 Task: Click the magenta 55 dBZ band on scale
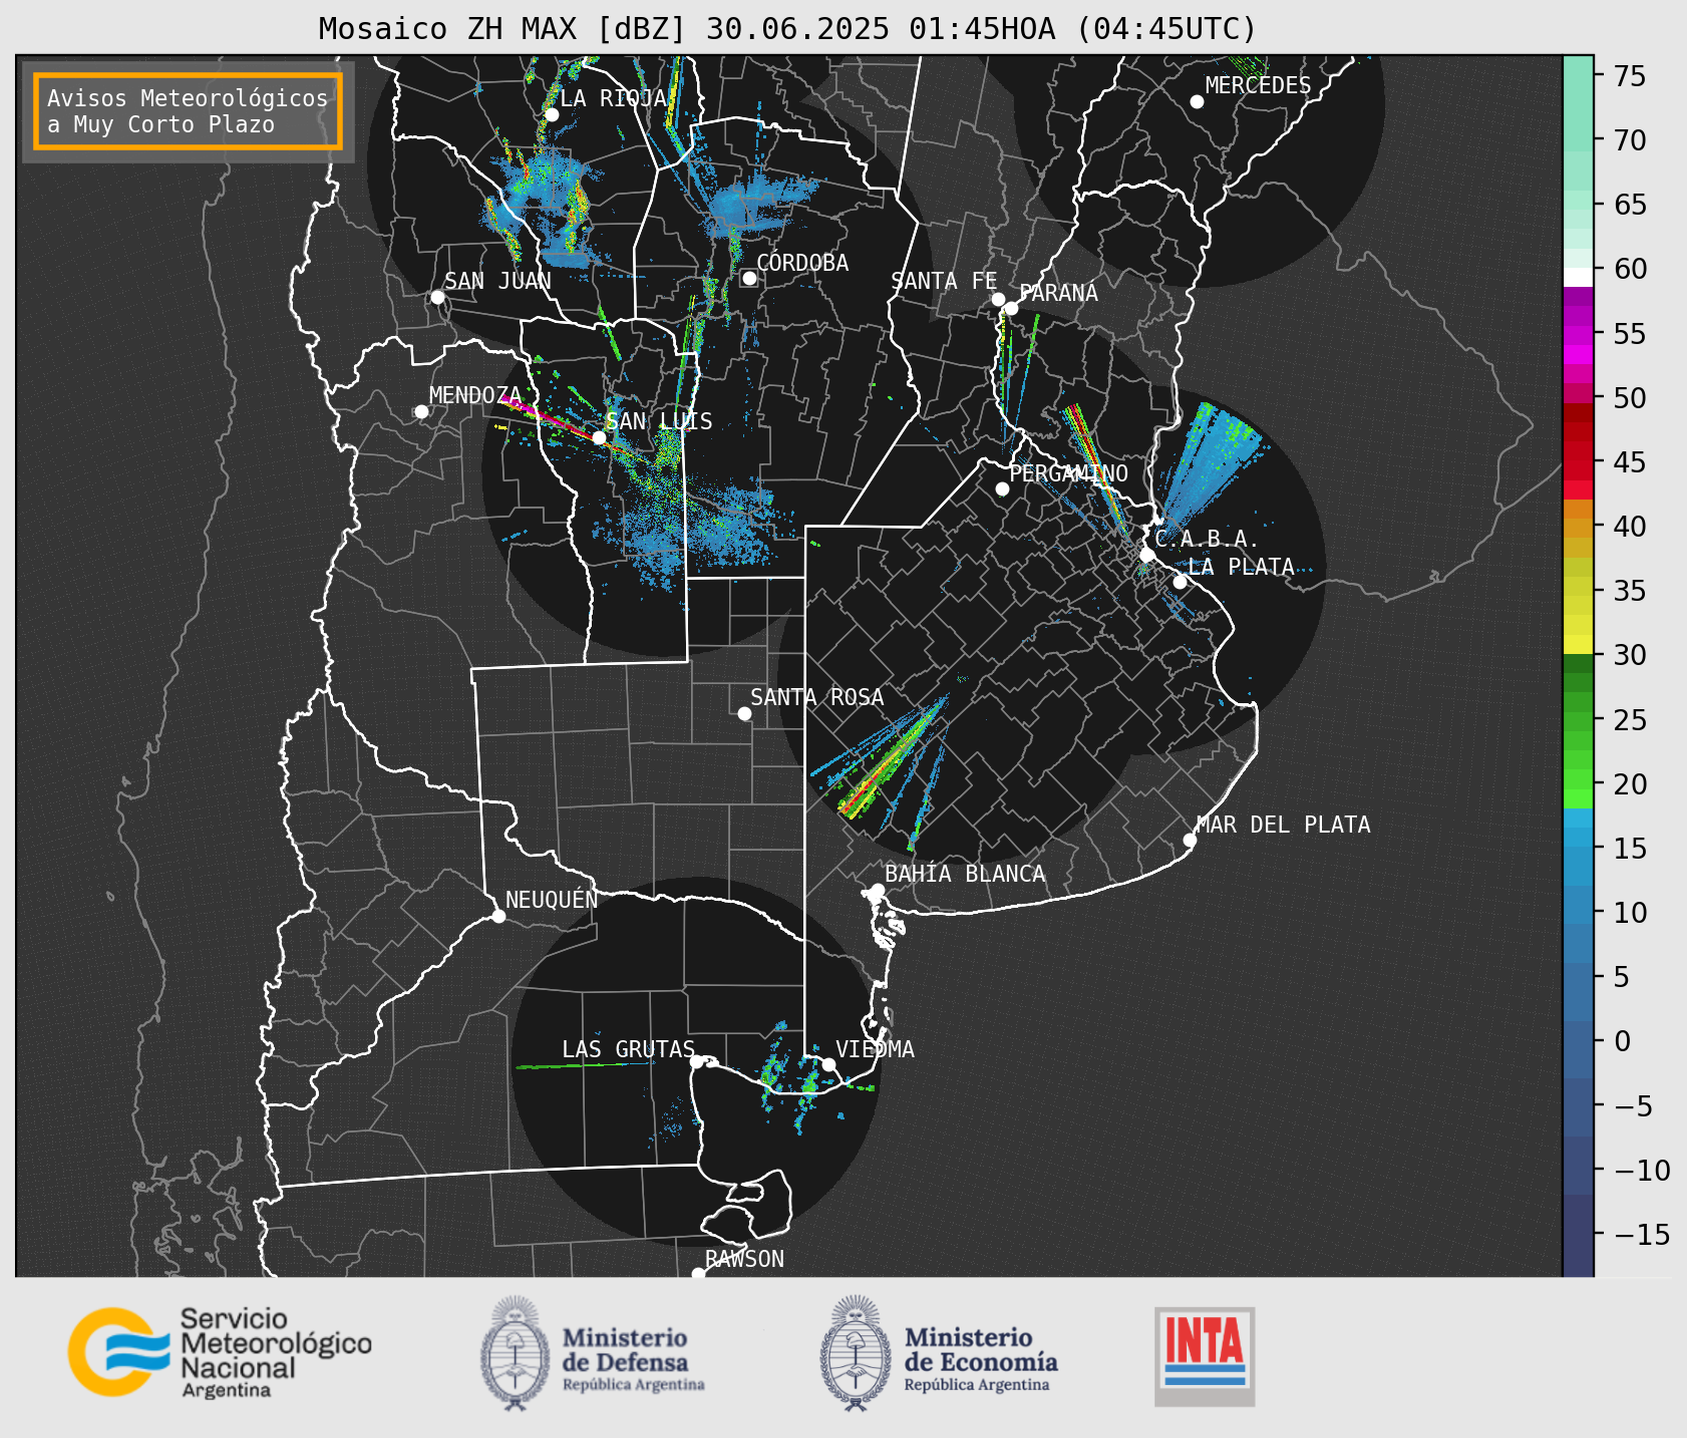(x=1577, y=335)
